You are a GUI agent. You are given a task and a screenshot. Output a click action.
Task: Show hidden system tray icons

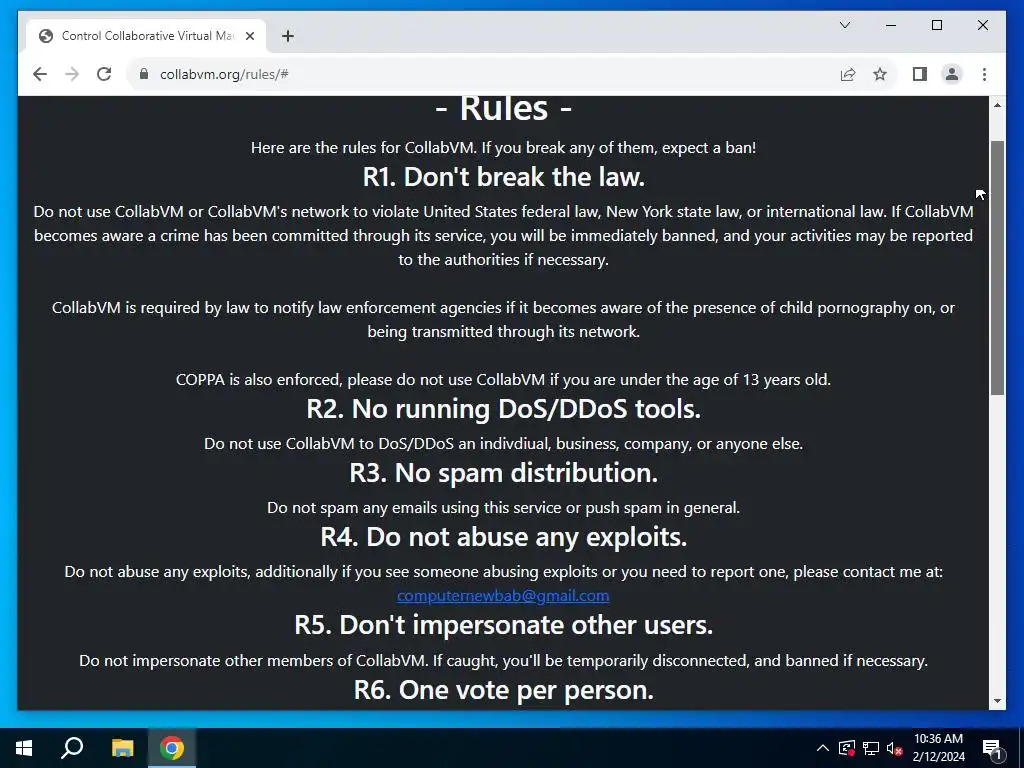823,748
